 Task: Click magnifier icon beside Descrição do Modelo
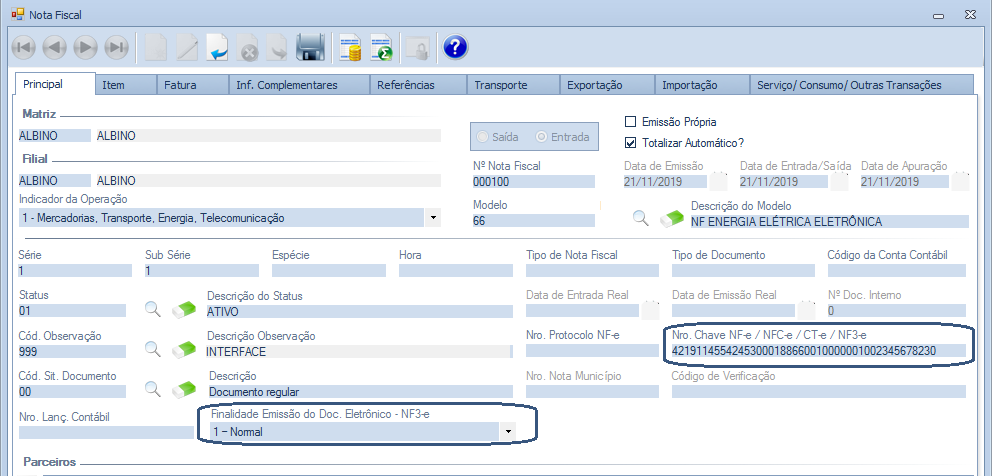(641, 218)
